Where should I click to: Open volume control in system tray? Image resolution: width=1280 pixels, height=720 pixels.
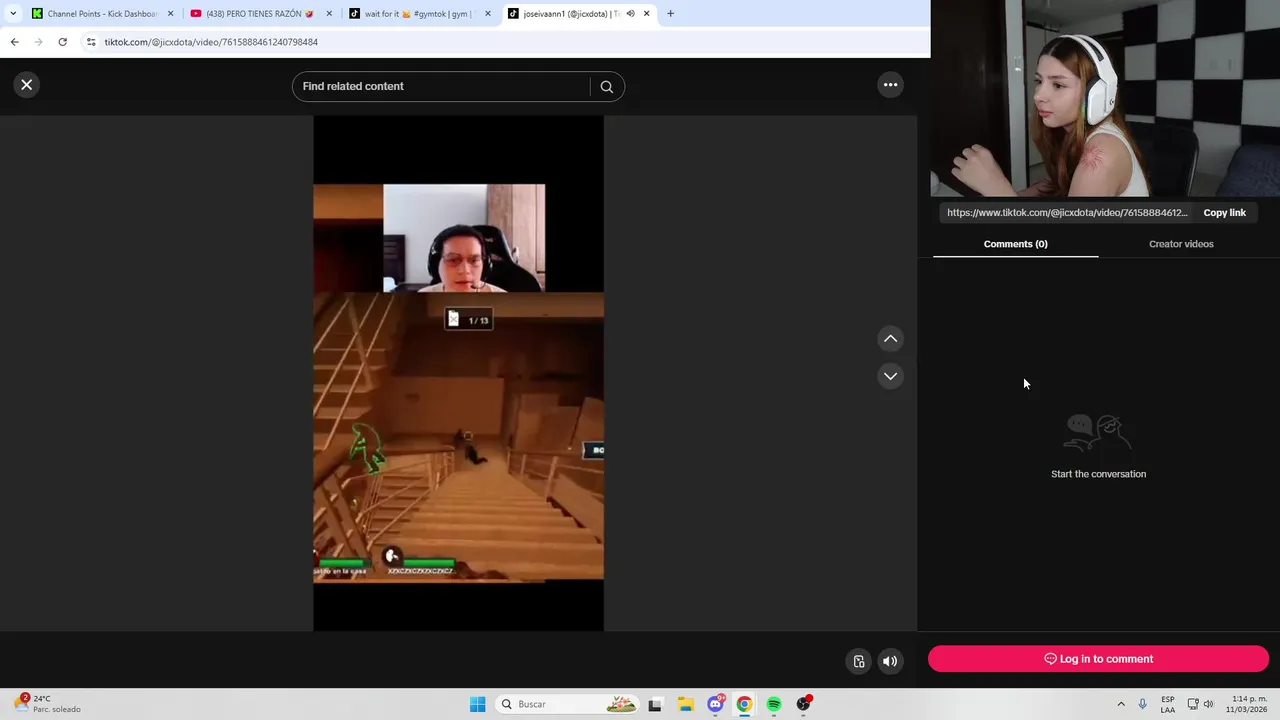1208,704
